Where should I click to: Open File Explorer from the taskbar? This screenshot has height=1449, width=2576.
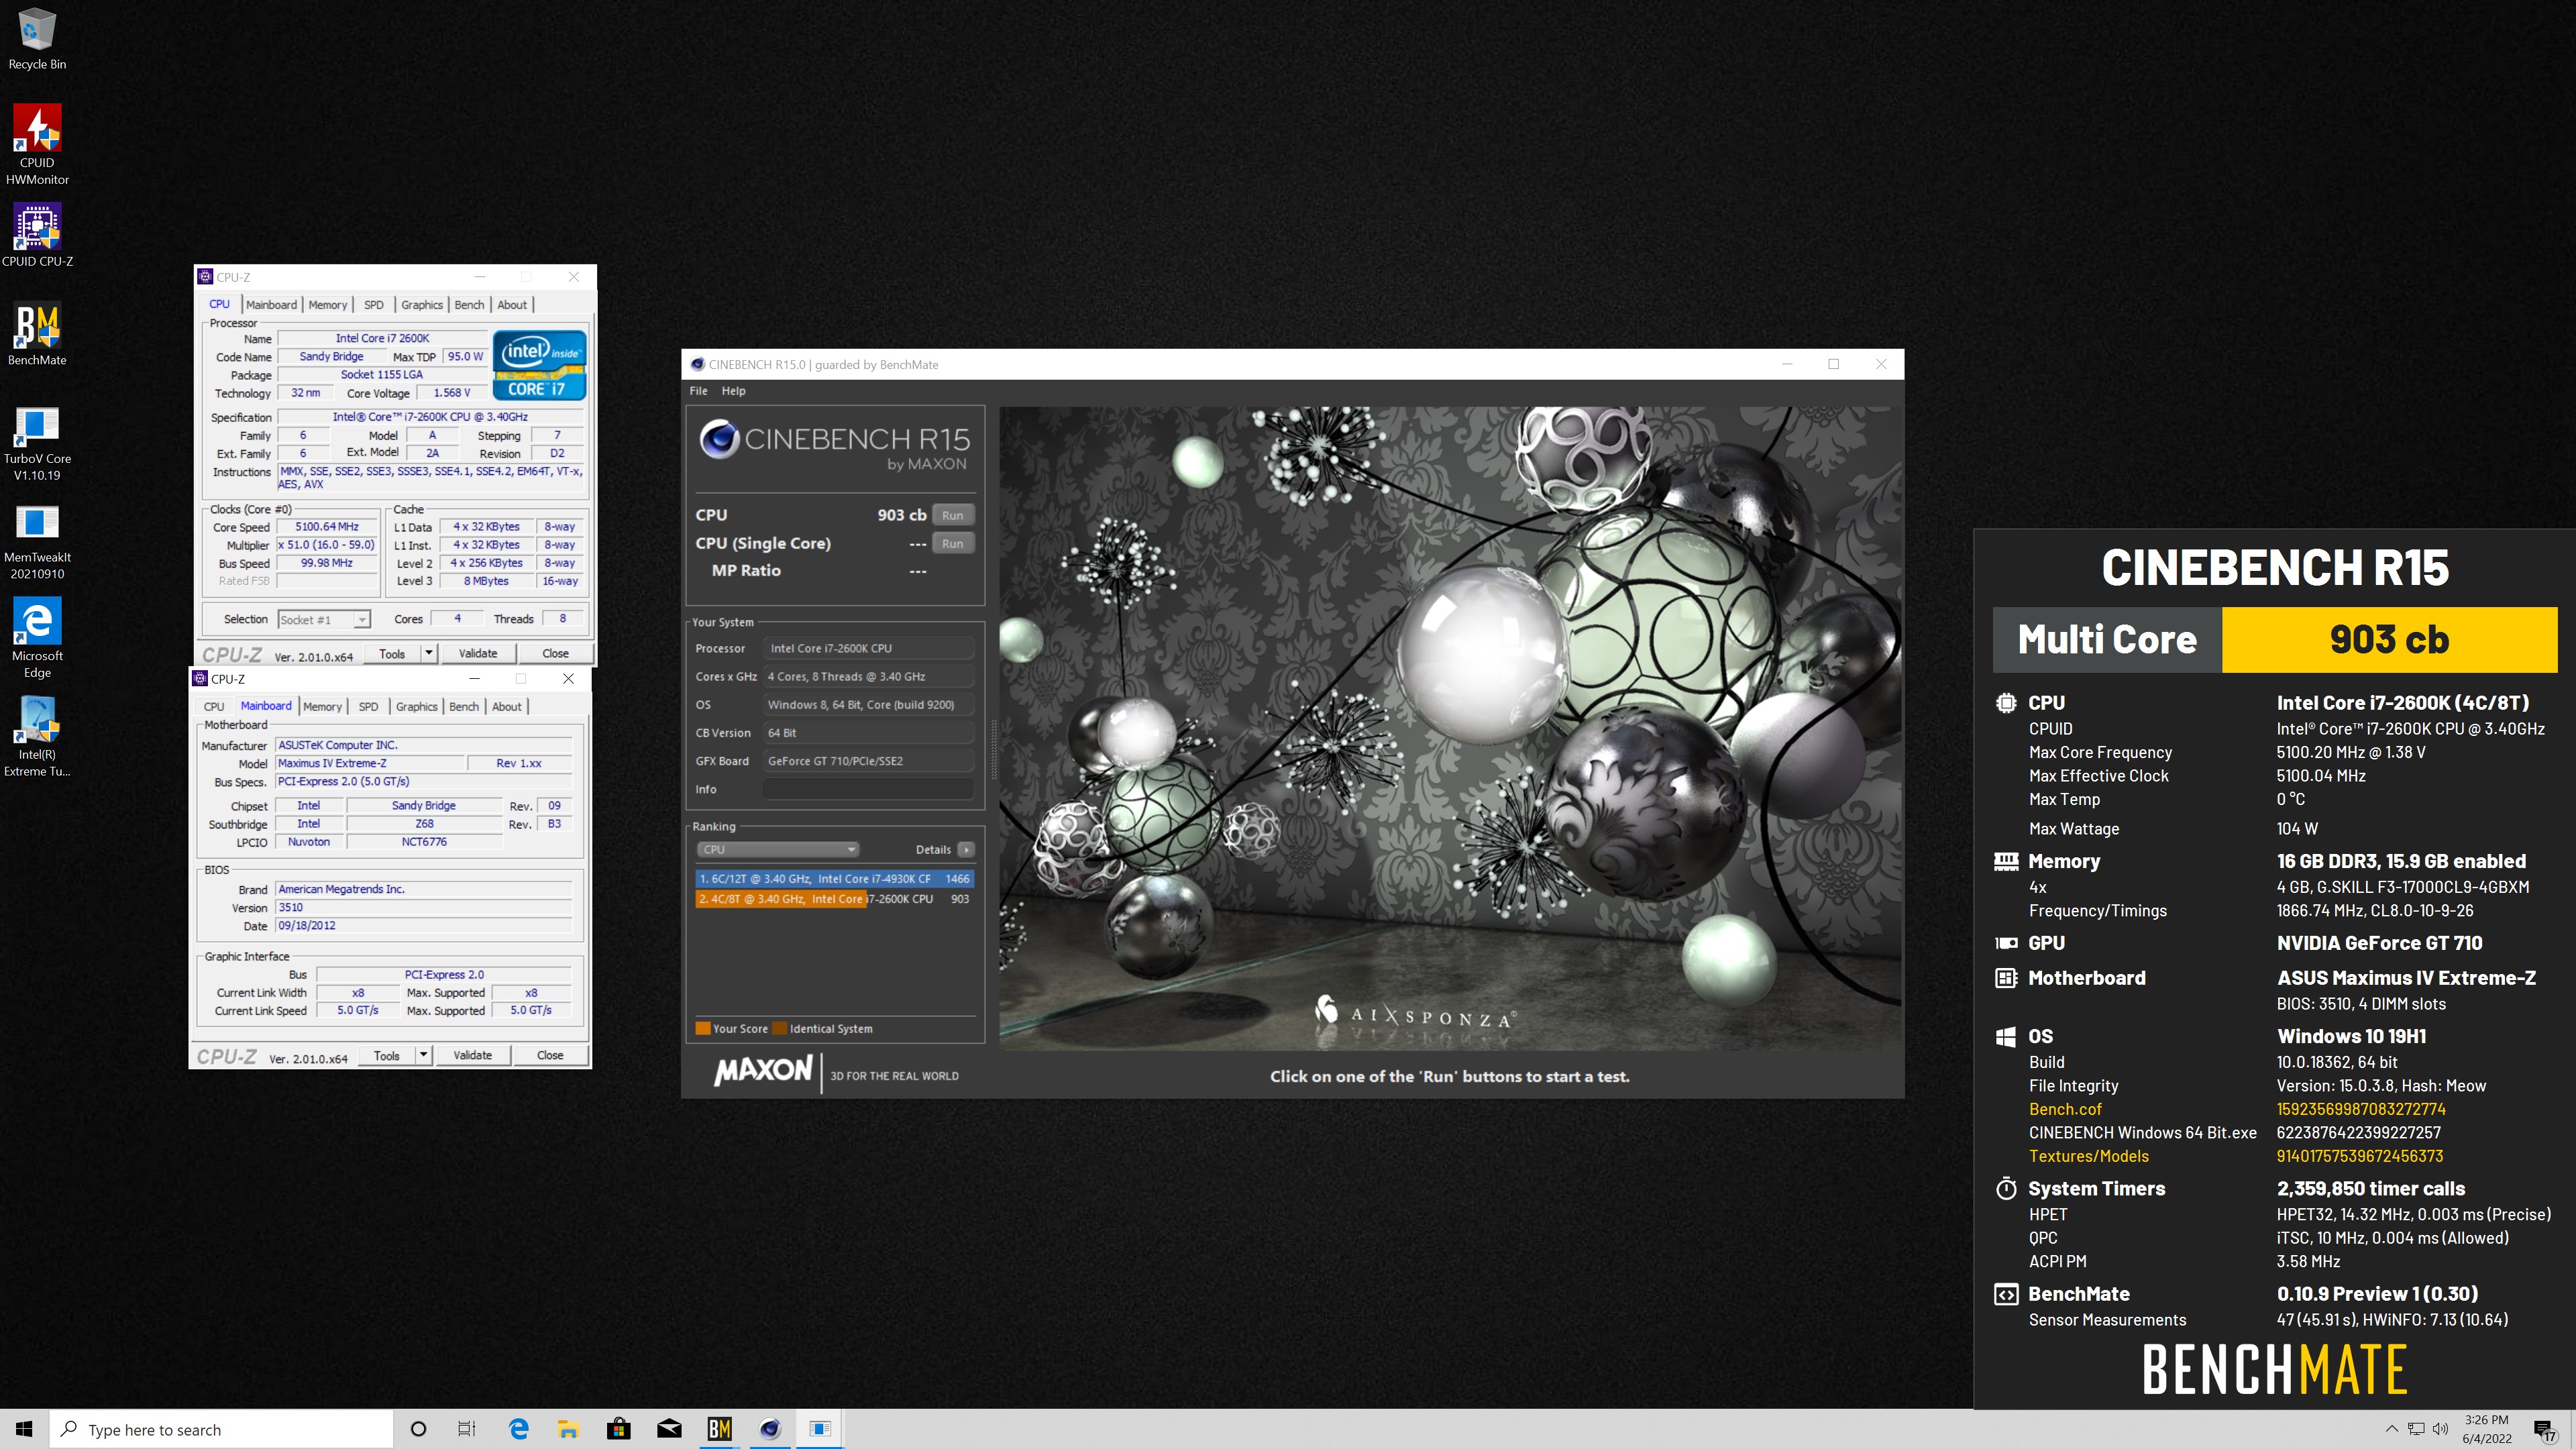click(x=568, y=1429)
